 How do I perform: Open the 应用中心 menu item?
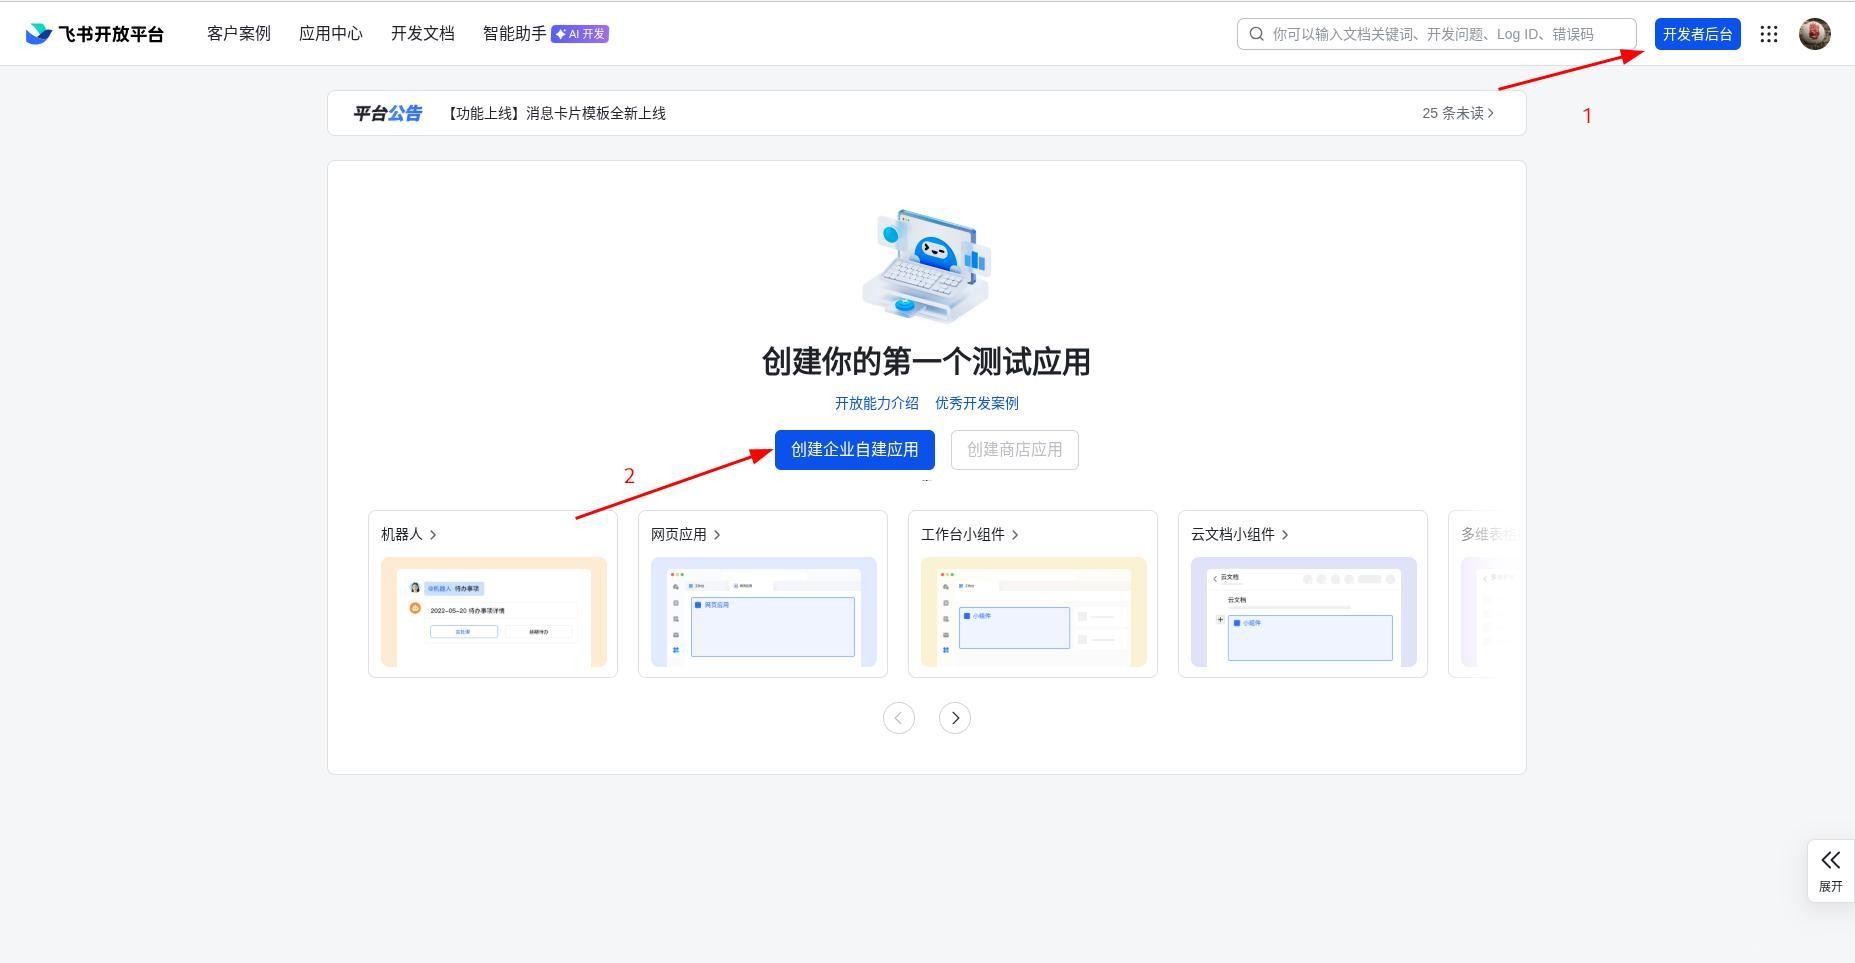click(x=330, y=34)
